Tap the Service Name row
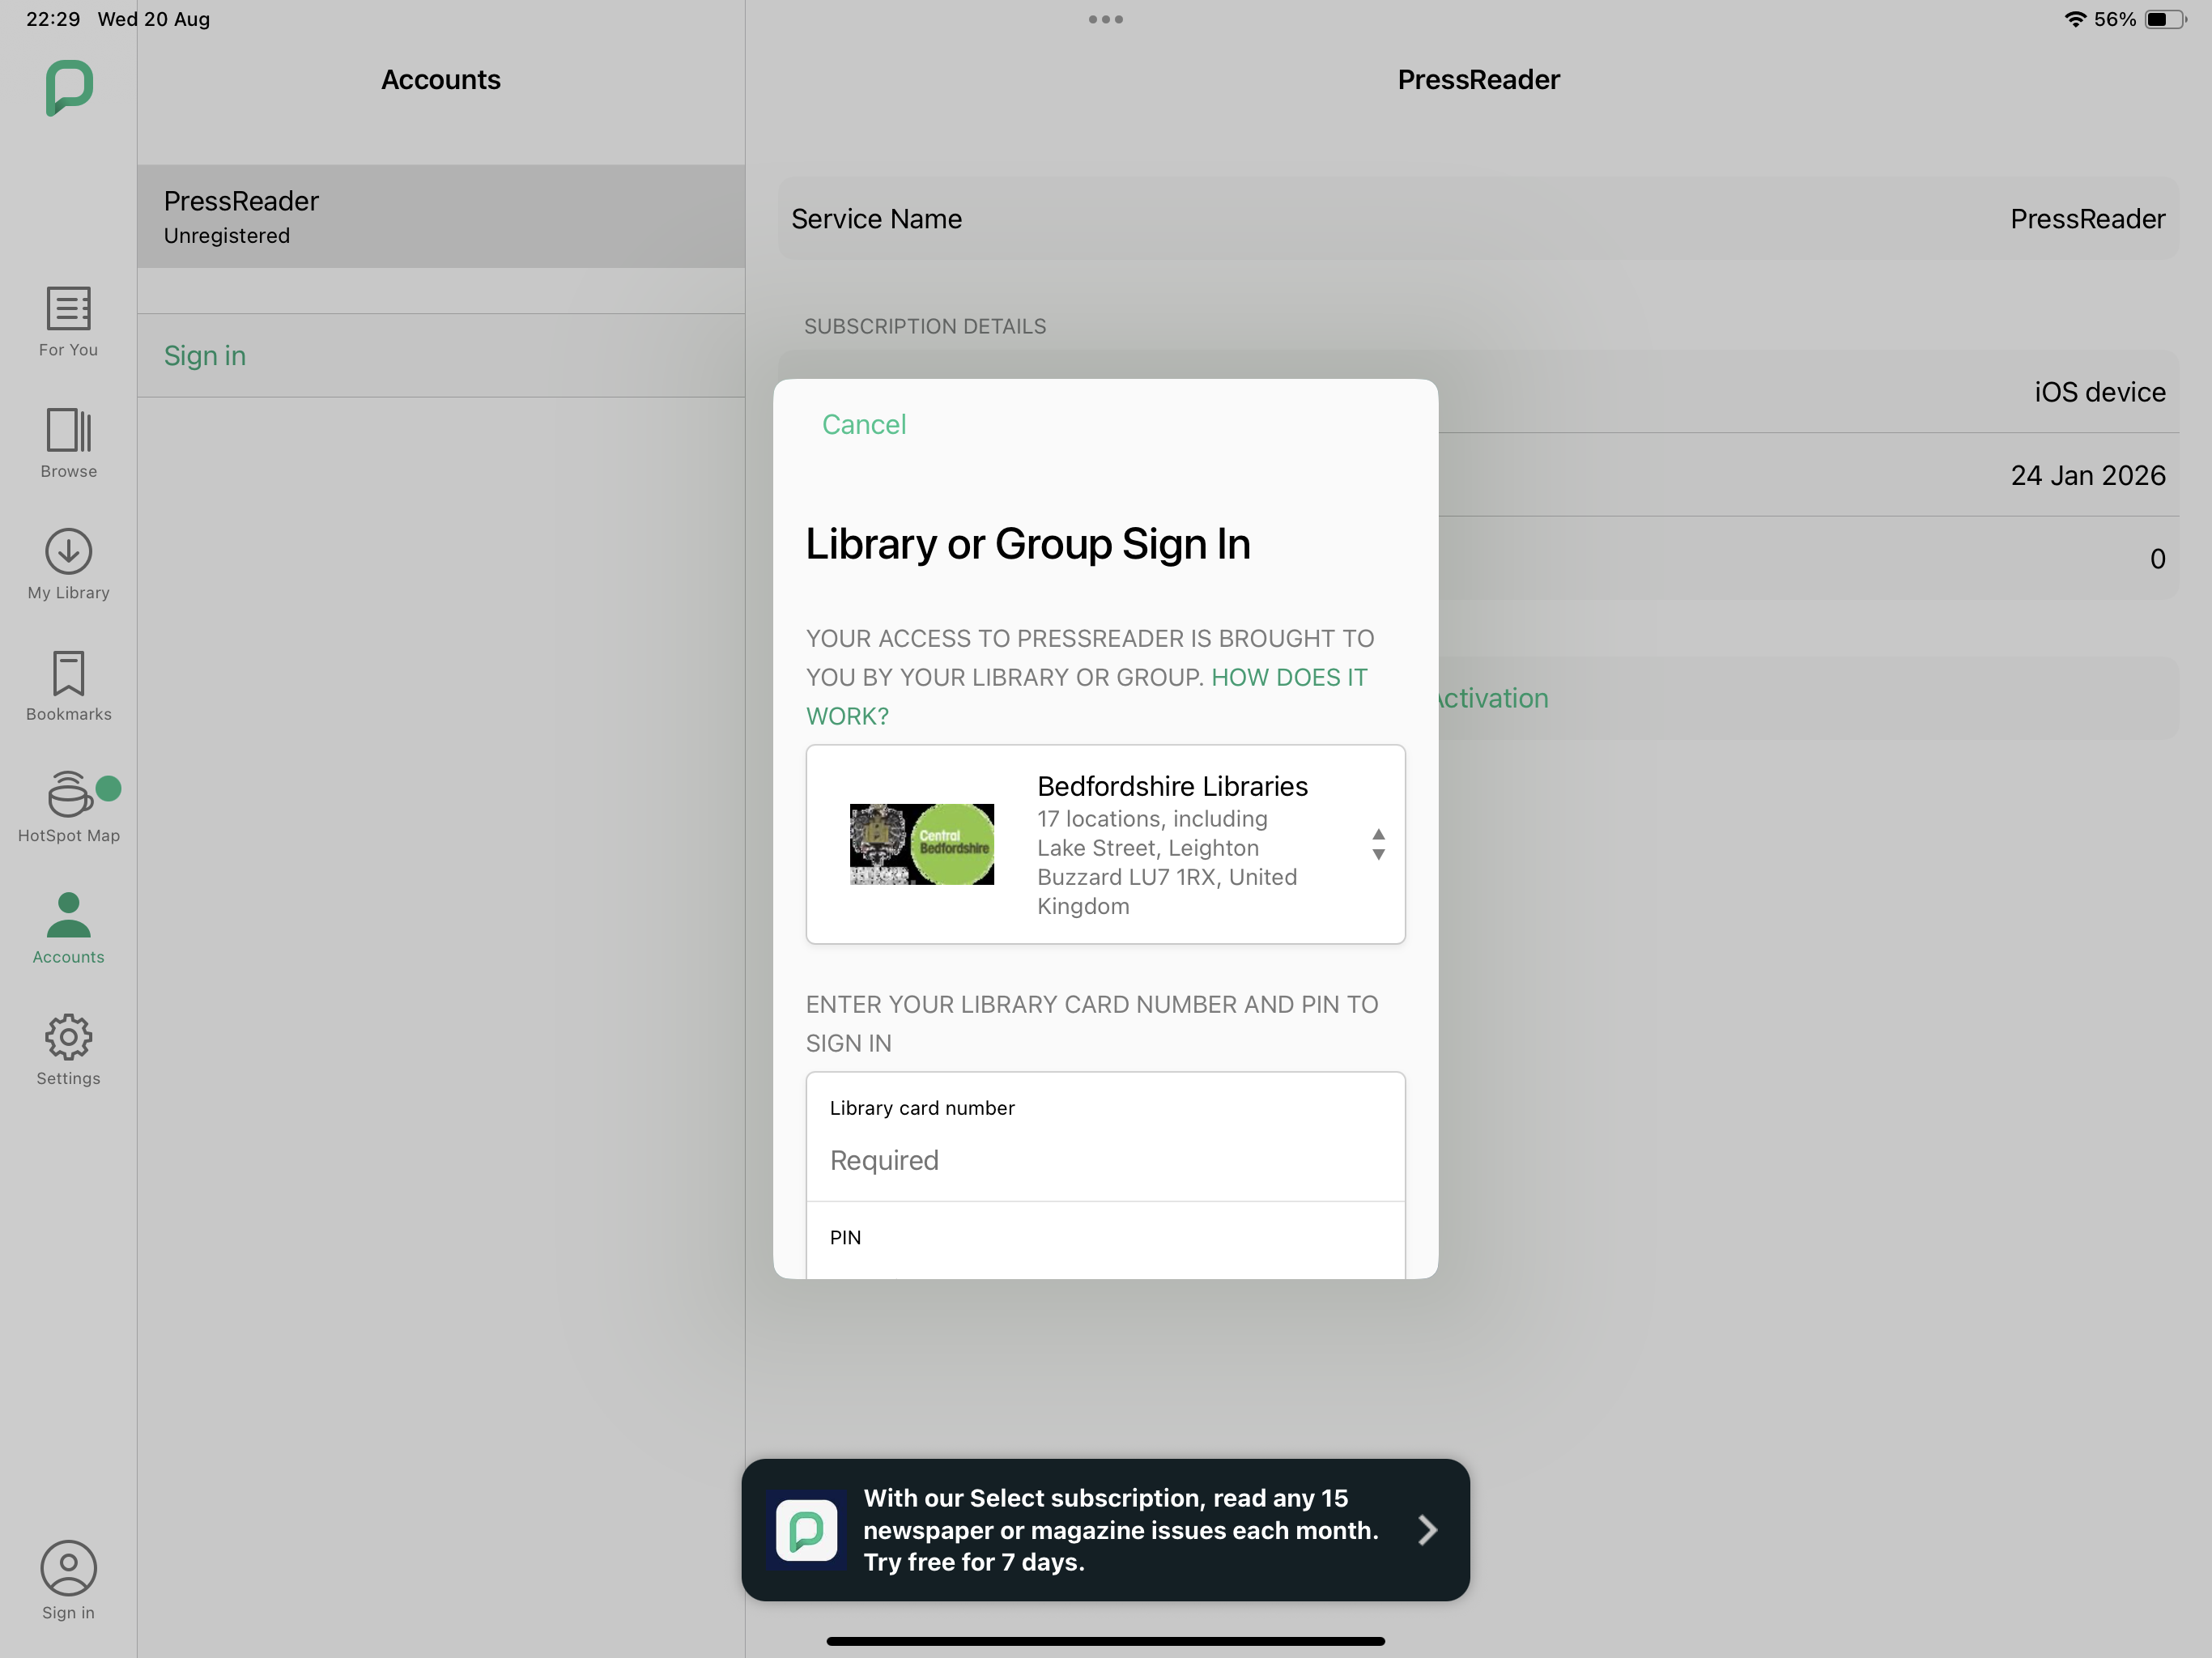The height and width of the screenshot is (1658, 2212). [1477, 219]
